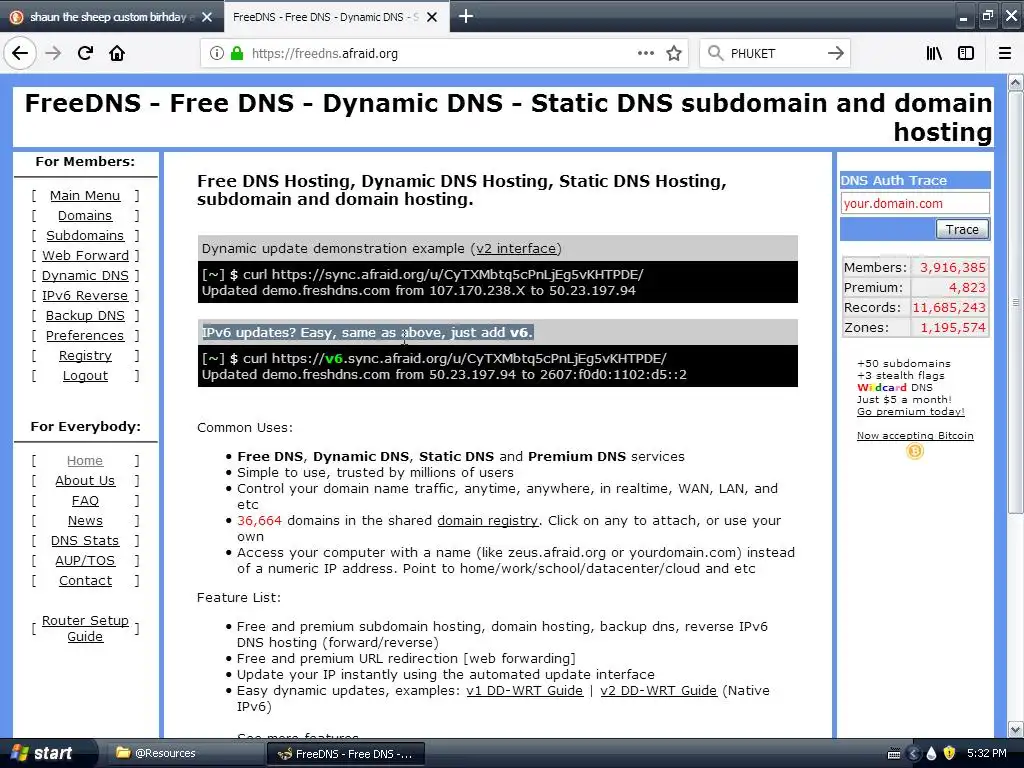Focus the your.domain.com trace field
Screen dimensions: 1024x768
tap(915, 203)
